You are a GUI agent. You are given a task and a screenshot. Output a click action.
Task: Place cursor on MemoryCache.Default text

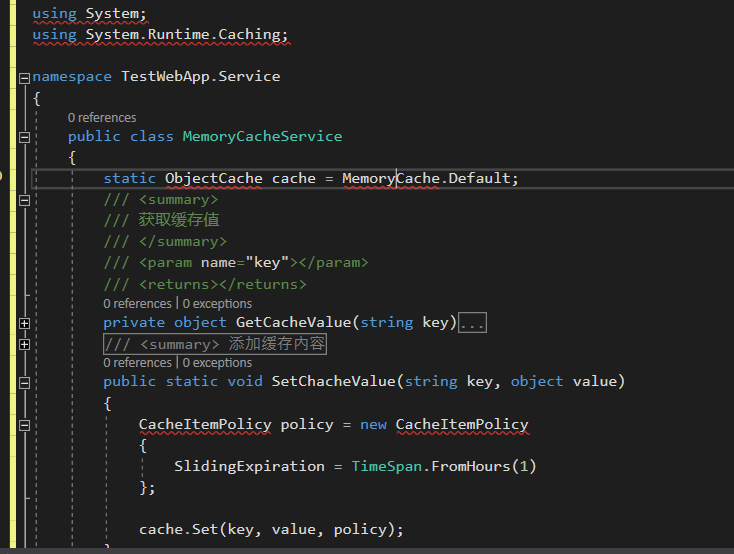tap(430, 178)
